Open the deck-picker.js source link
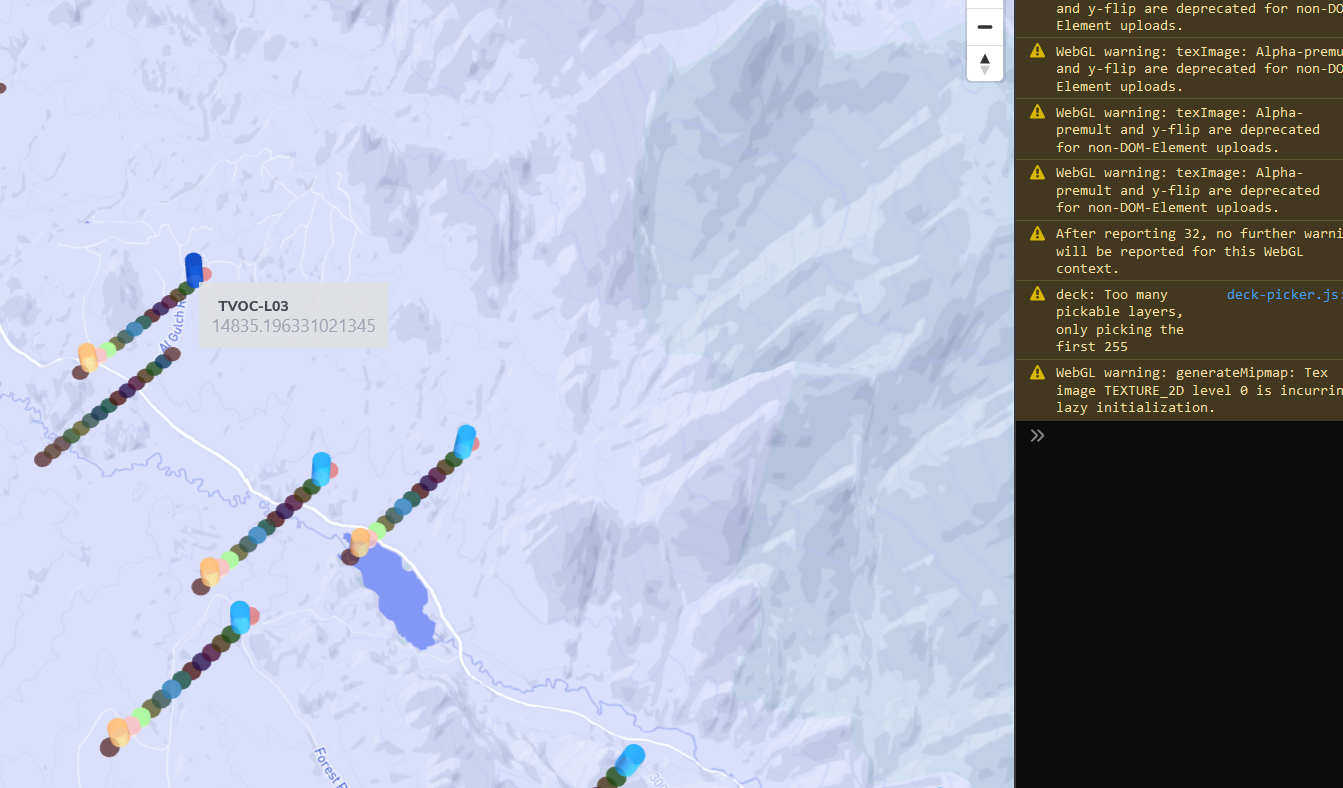This screenshot has height=788, width=1343. point(1285,294)
